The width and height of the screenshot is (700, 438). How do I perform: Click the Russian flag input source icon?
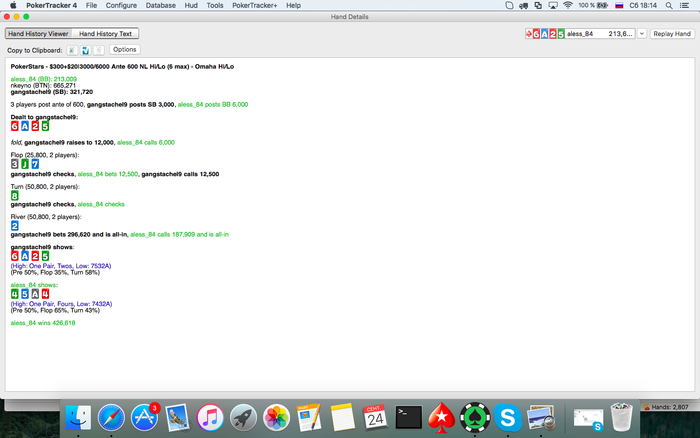coord(619,5)
